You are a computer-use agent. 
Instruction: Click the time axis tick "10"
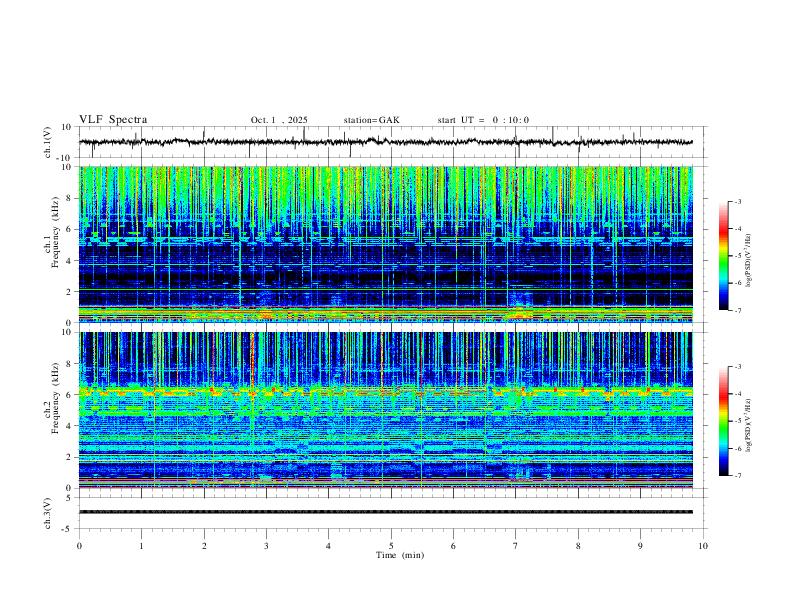point(703,546)
